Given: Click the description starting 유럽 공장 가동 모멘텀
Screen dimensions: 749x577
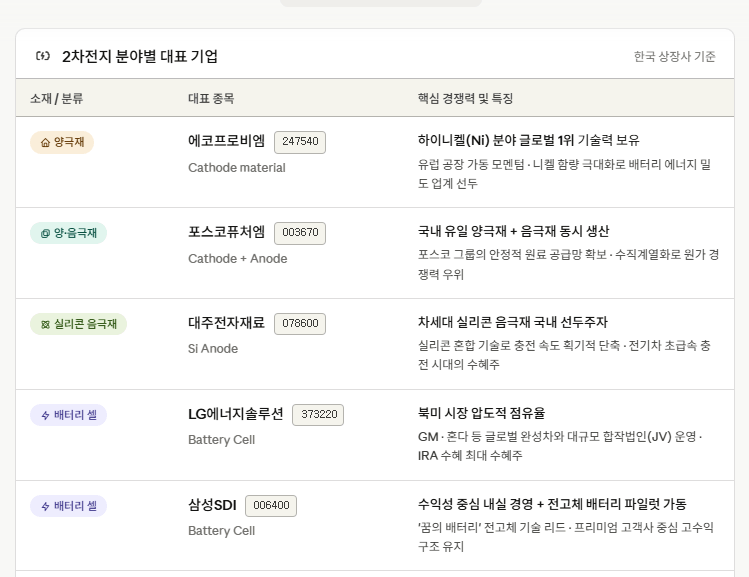Looking at the screenshot, I should (565, 174).
